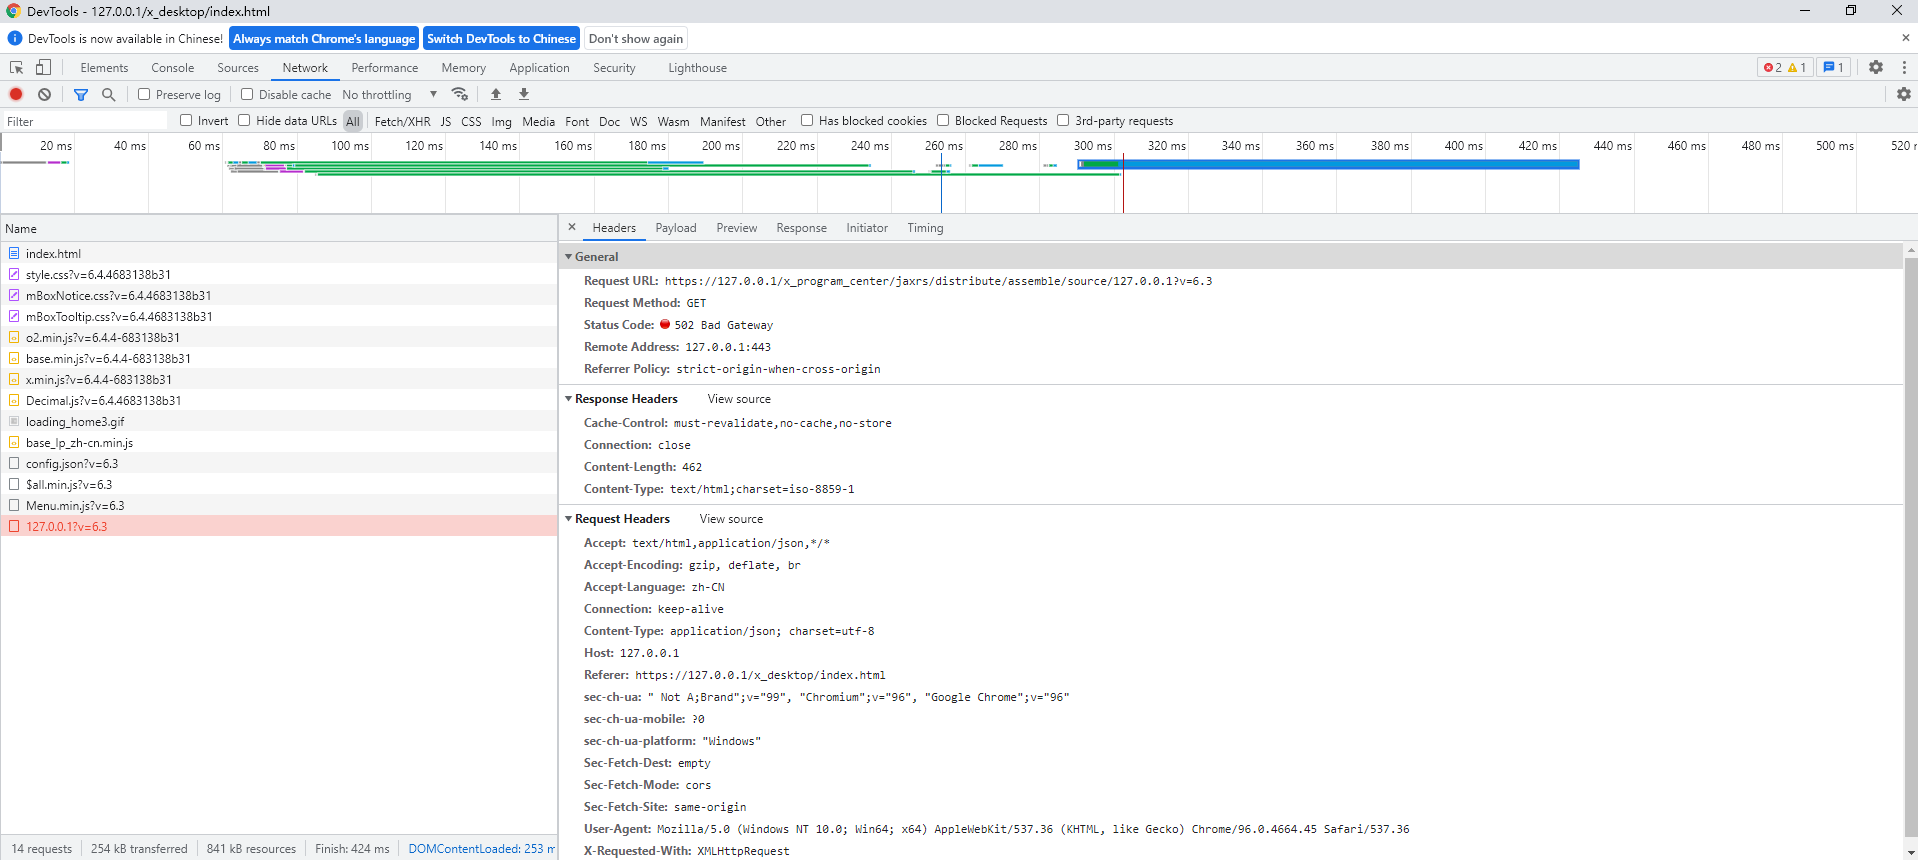This screenshot has height=860, width=1918.
Task: Click the info icon in the infobar
Action: (15, 38)
